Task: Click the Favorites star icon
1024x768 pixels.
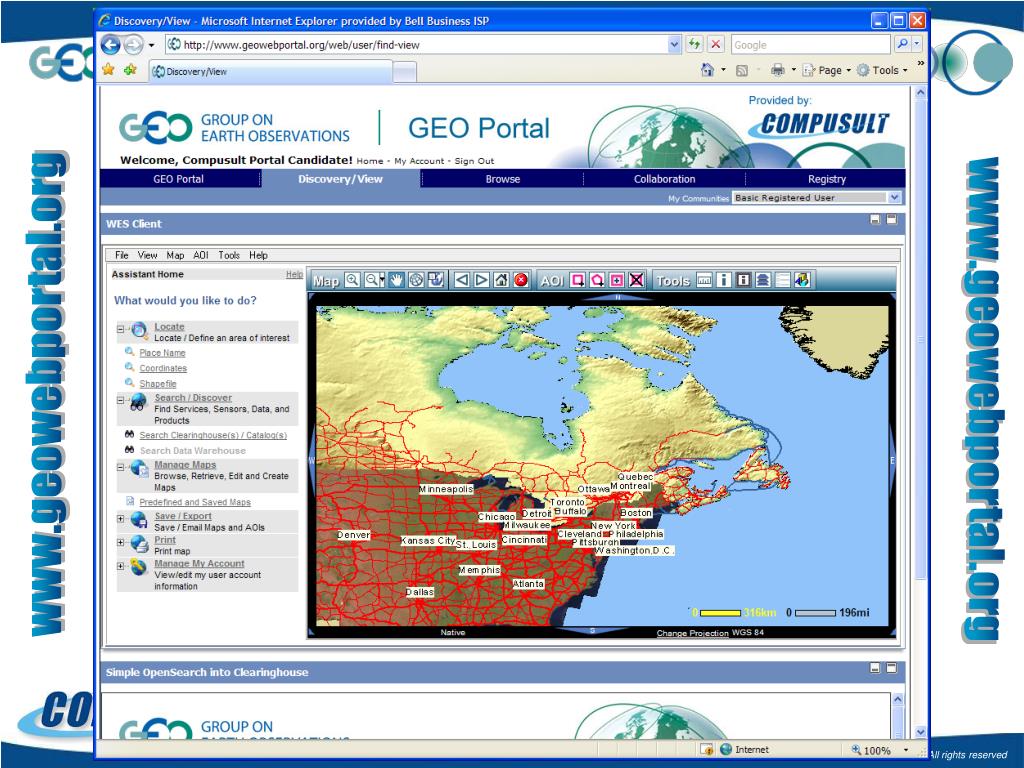Action: [x=108, y=69]
